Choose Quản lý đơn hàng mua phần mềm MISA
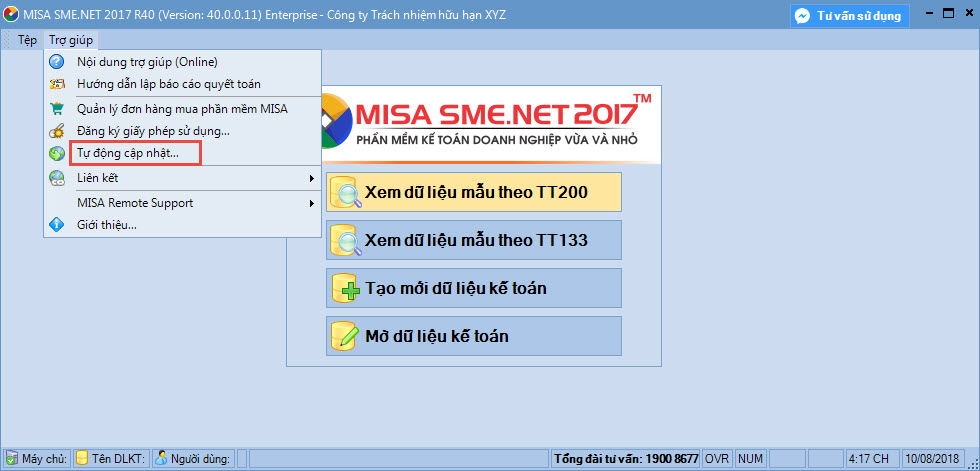This screenshot has width=980, height=471. point(182,109)
